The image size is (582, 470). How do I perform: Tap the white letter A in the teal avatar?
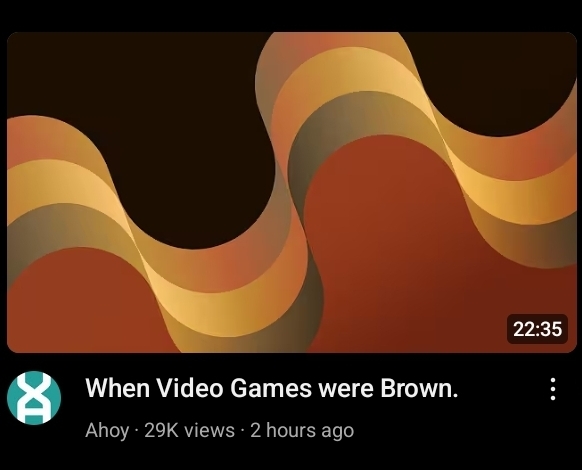pyautogui.click(x=34, y=412)
